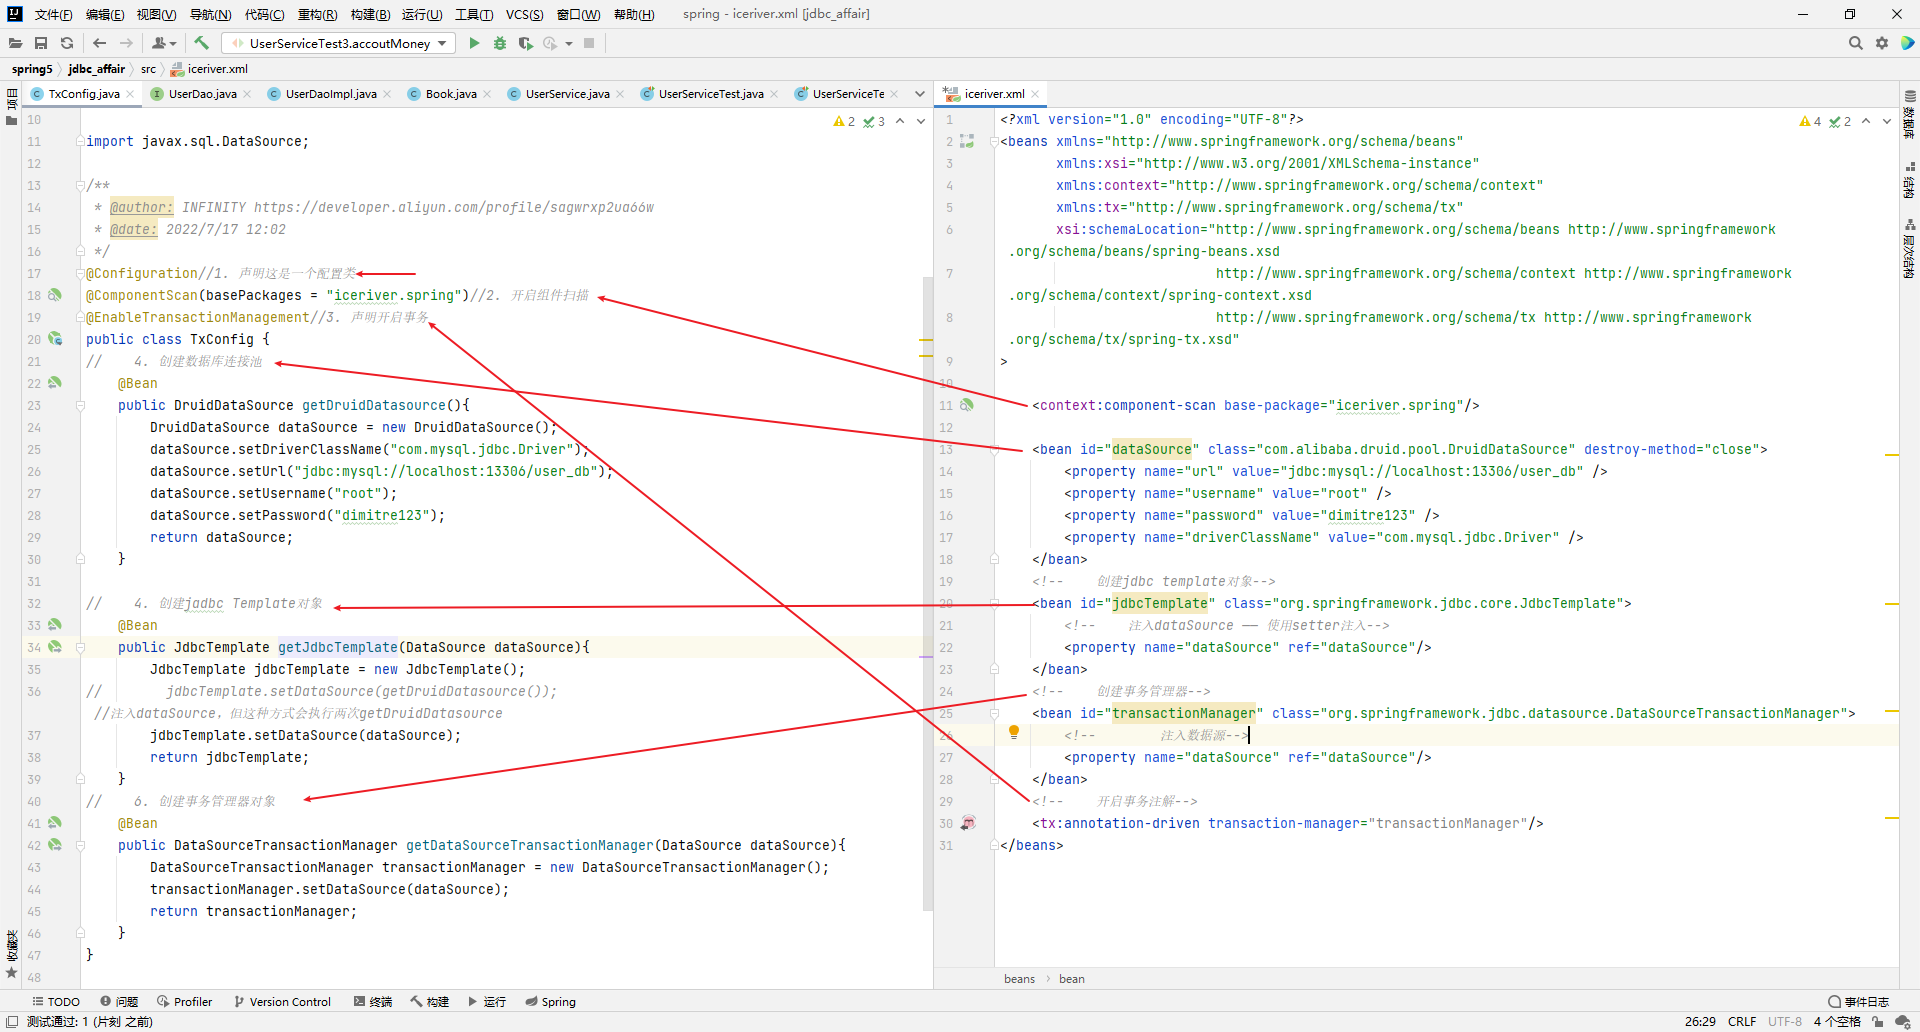Switch to the UserServiceTest.java tab

(x=711, y=94)
